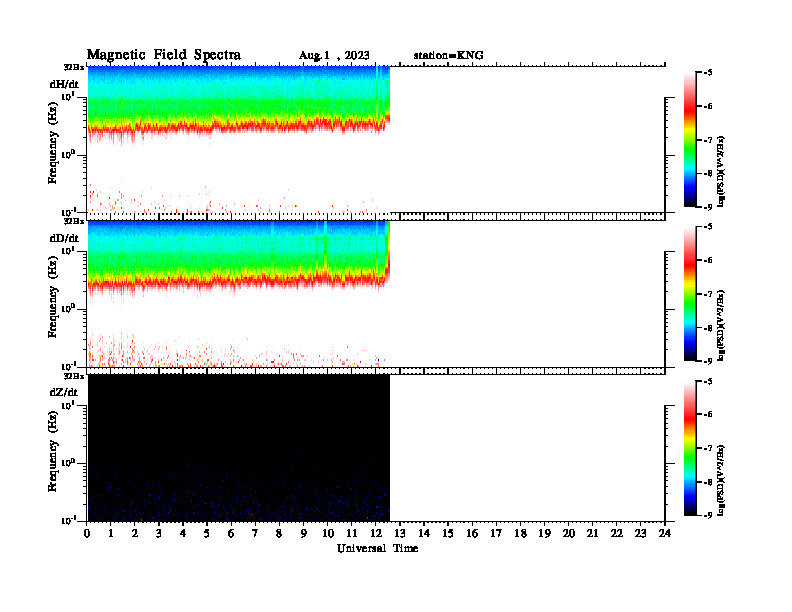Click hour 11 on the Universal Time axis

(x=352, y=533)
